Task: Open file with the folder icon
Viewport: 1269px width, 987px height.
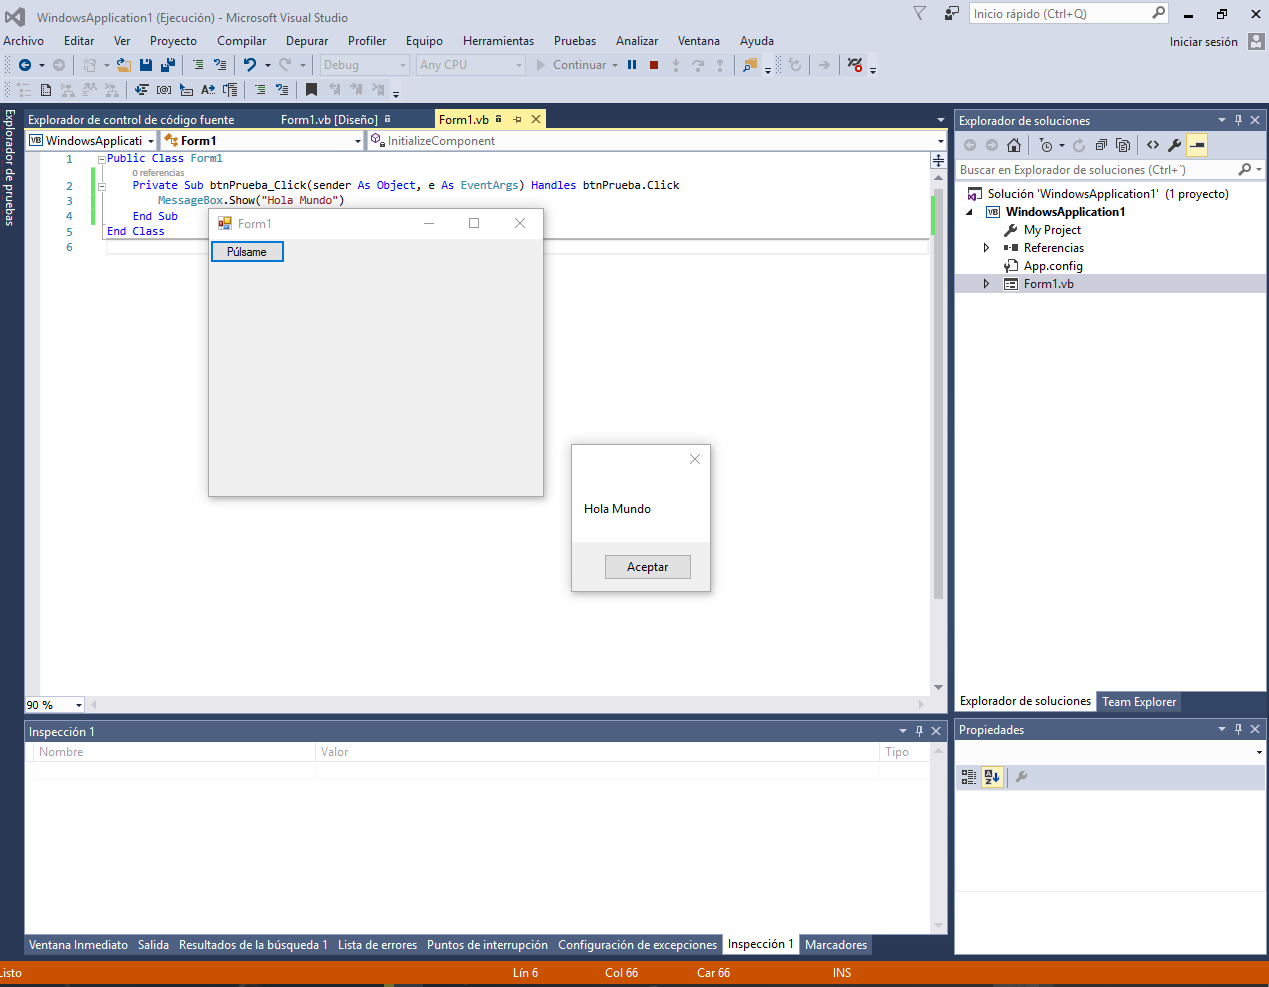Action: pos(123,65)
